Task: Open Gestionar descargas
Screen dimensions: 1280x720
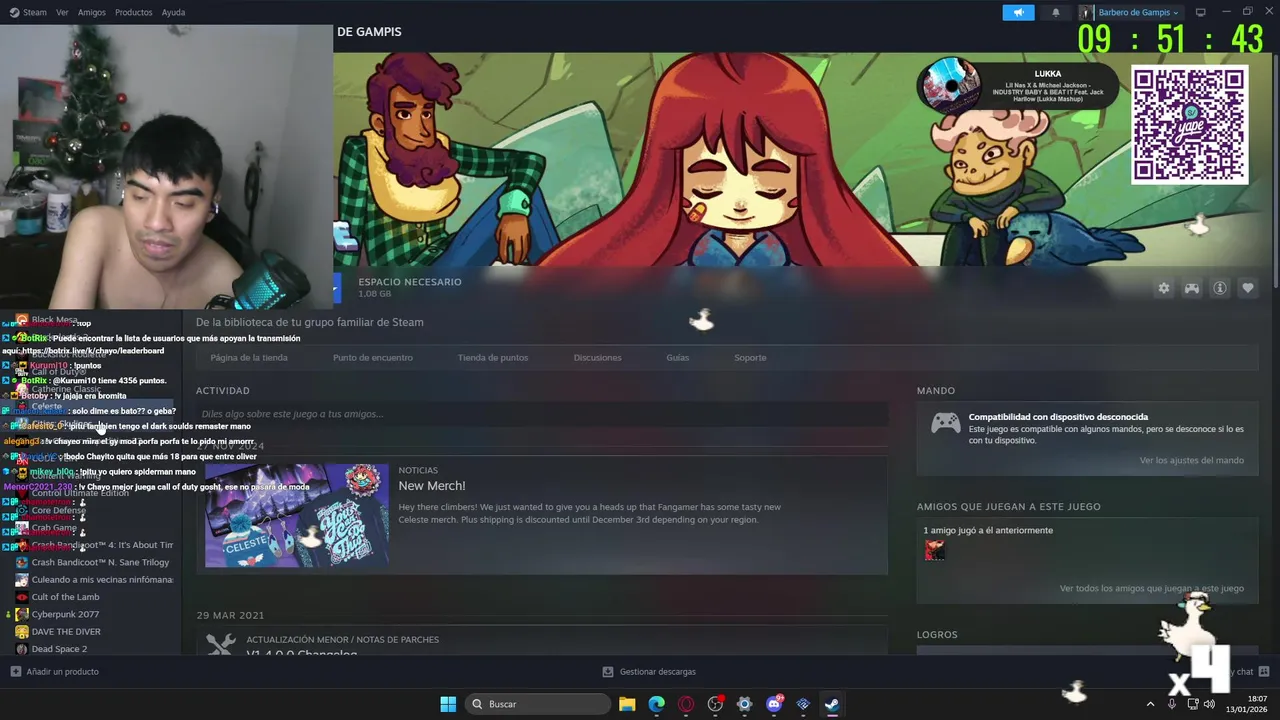Action: [649, 672]
